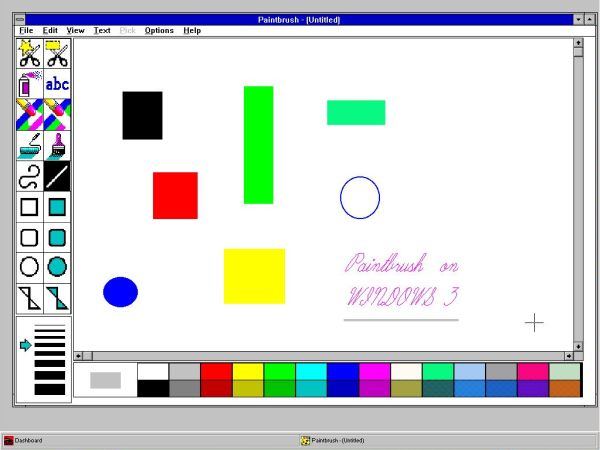600x450 pixels.
Task: Pick the bright yellow color swatch
Action: click(248, 372)
